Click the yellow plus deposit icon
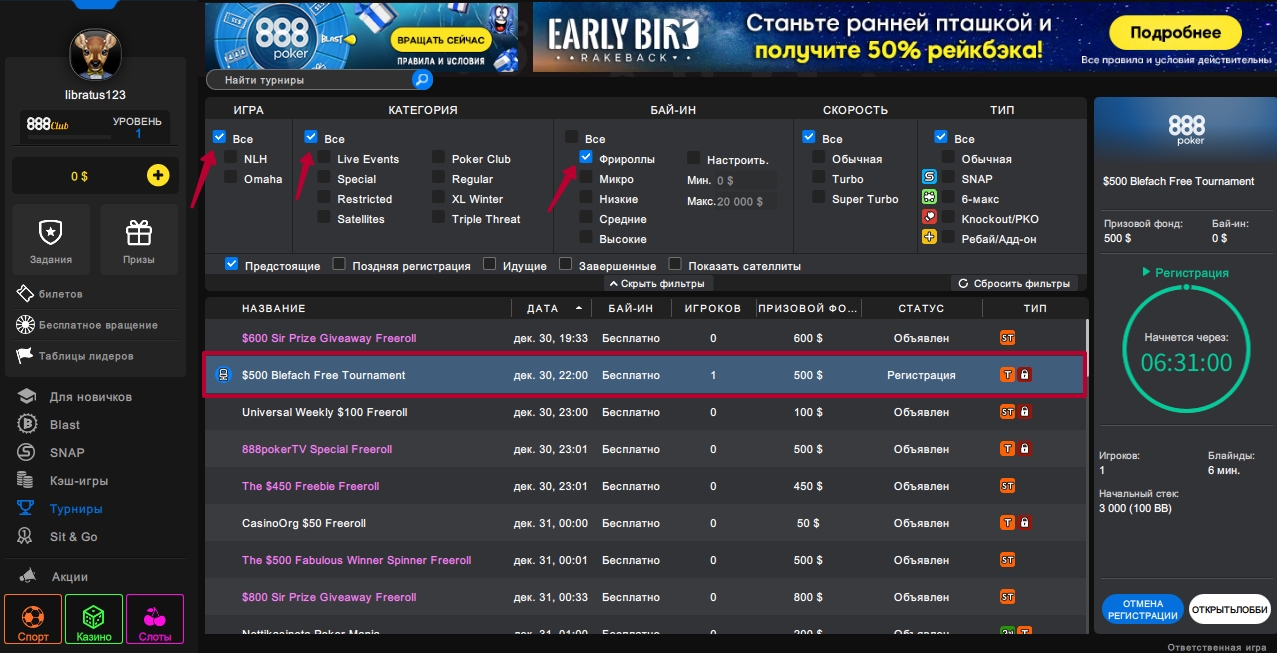 (158, 176)
